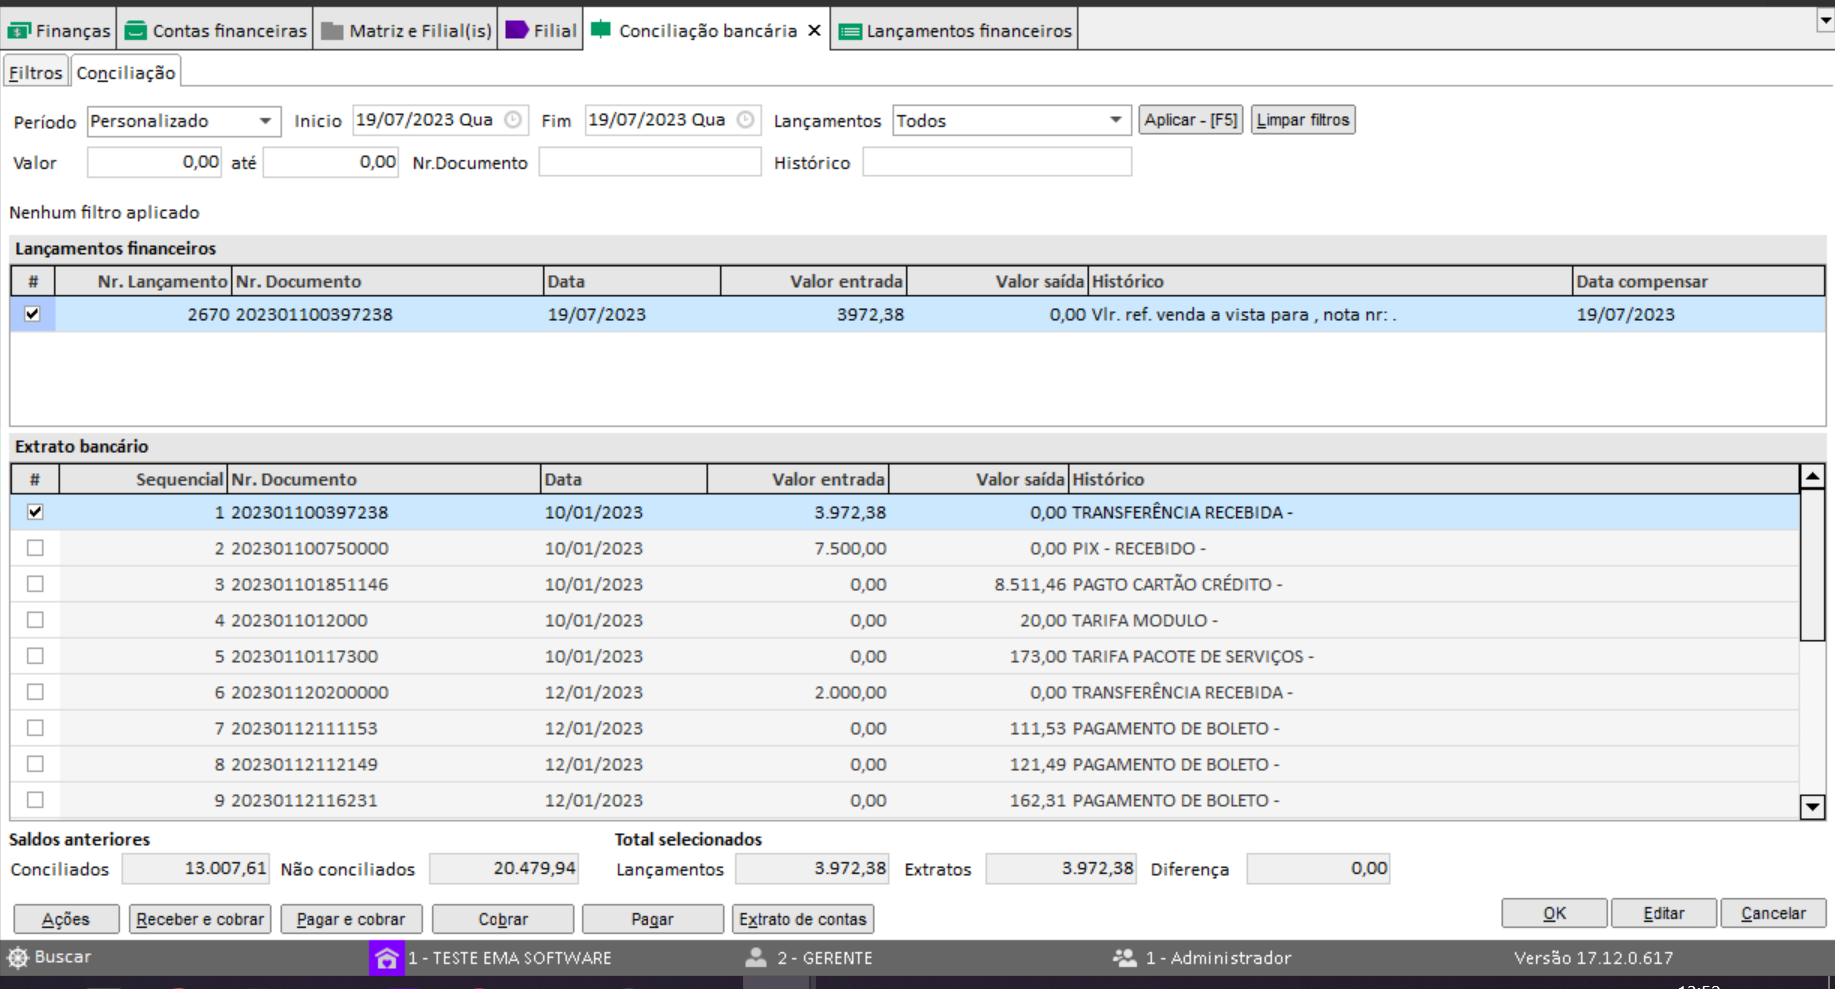Expand the tab list arrow at top right
This screenshot has width=1835, height=989.
coord(1825,20)
